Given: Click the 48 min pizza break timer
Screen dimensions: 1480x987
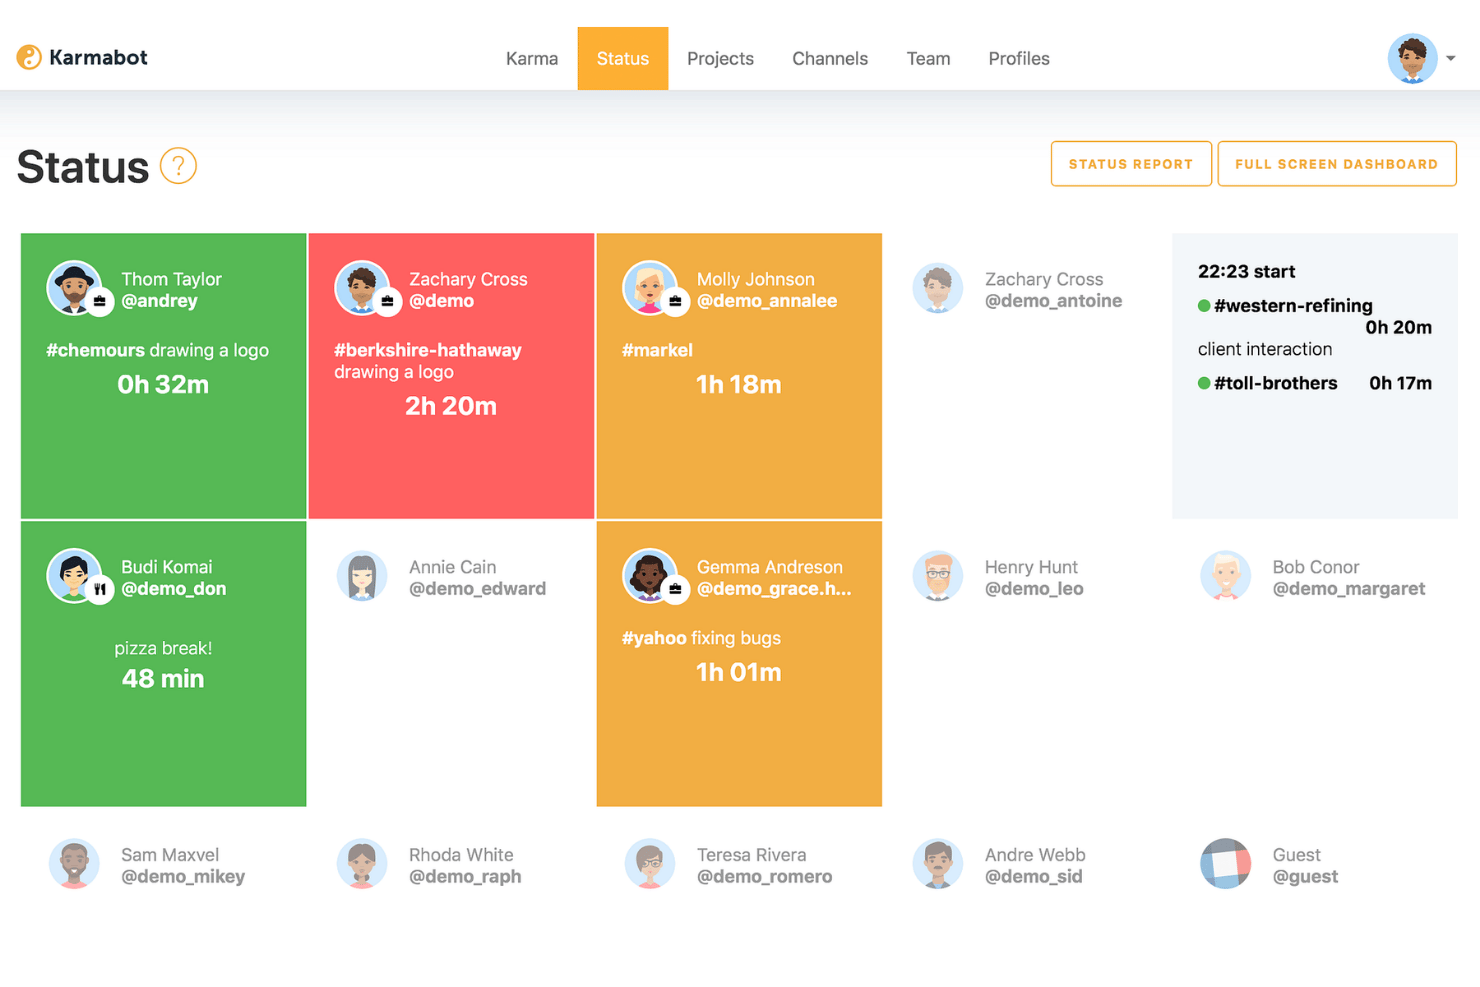Looking at the screenshot, I should pyautogui.click(x=163, y=679).
